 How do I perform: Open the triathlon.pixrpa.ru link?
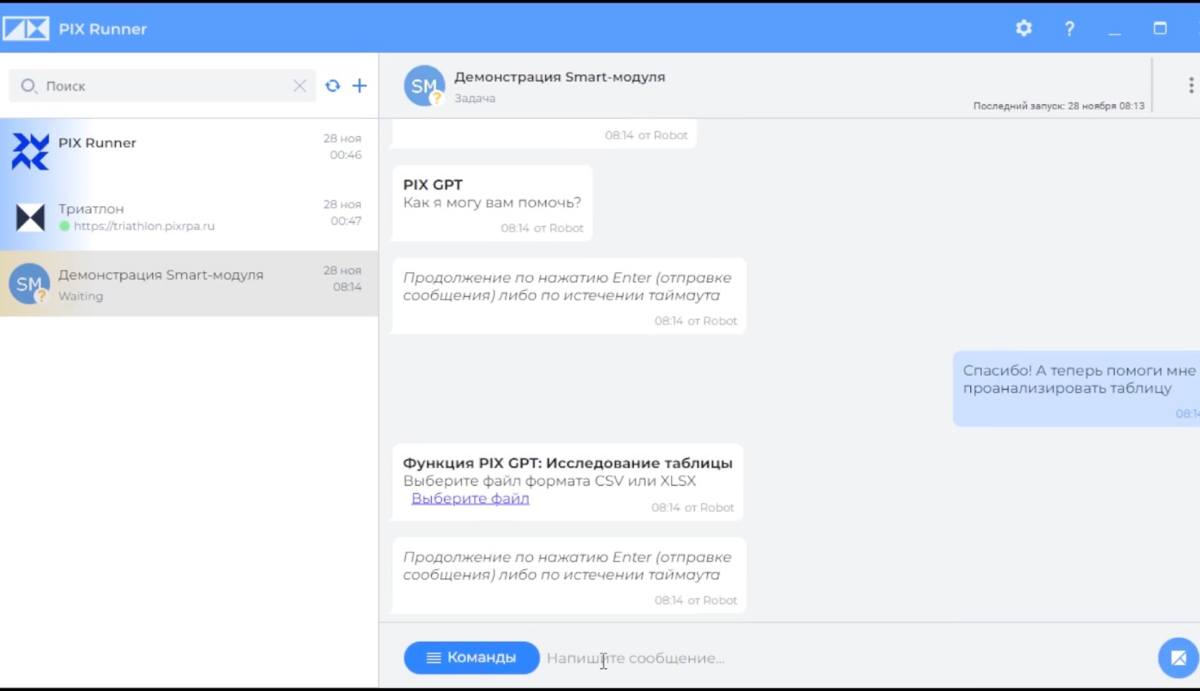(x=141, y=225)
